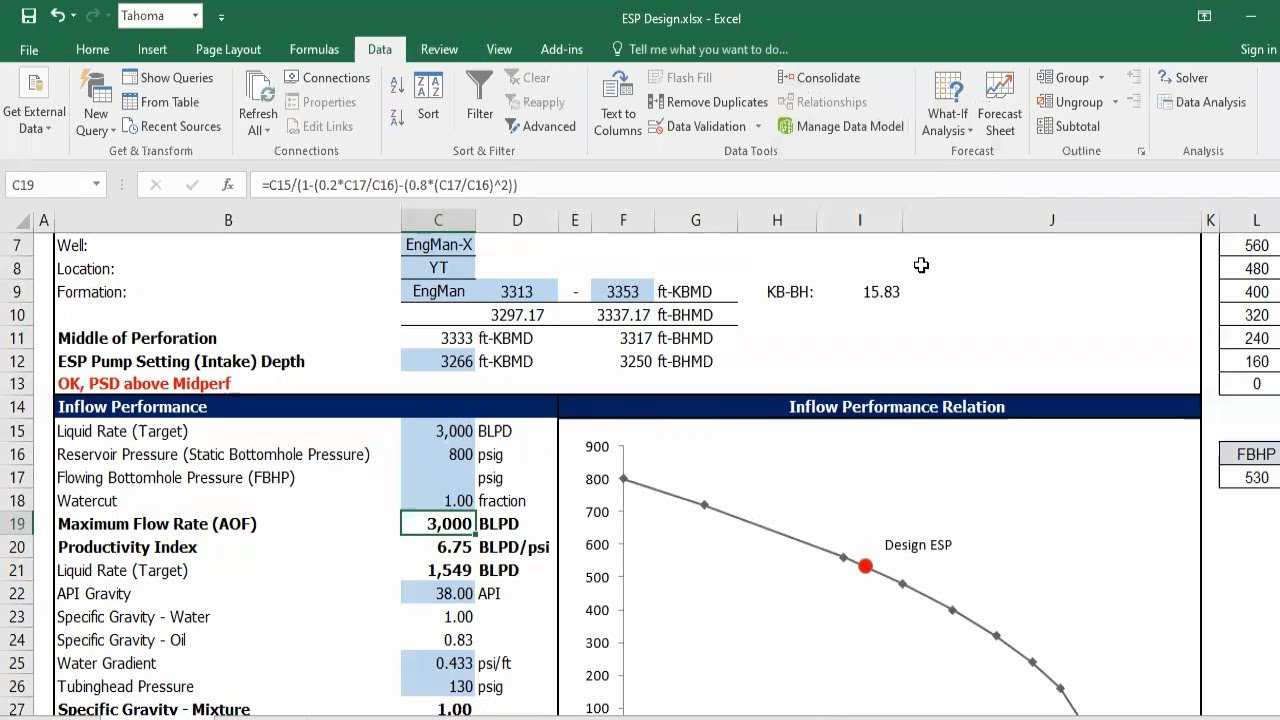The width and height of the screenshot is (1280, 720).
Task: Select the Well name EngMan-X cell
Action: (x=438, y=245)
